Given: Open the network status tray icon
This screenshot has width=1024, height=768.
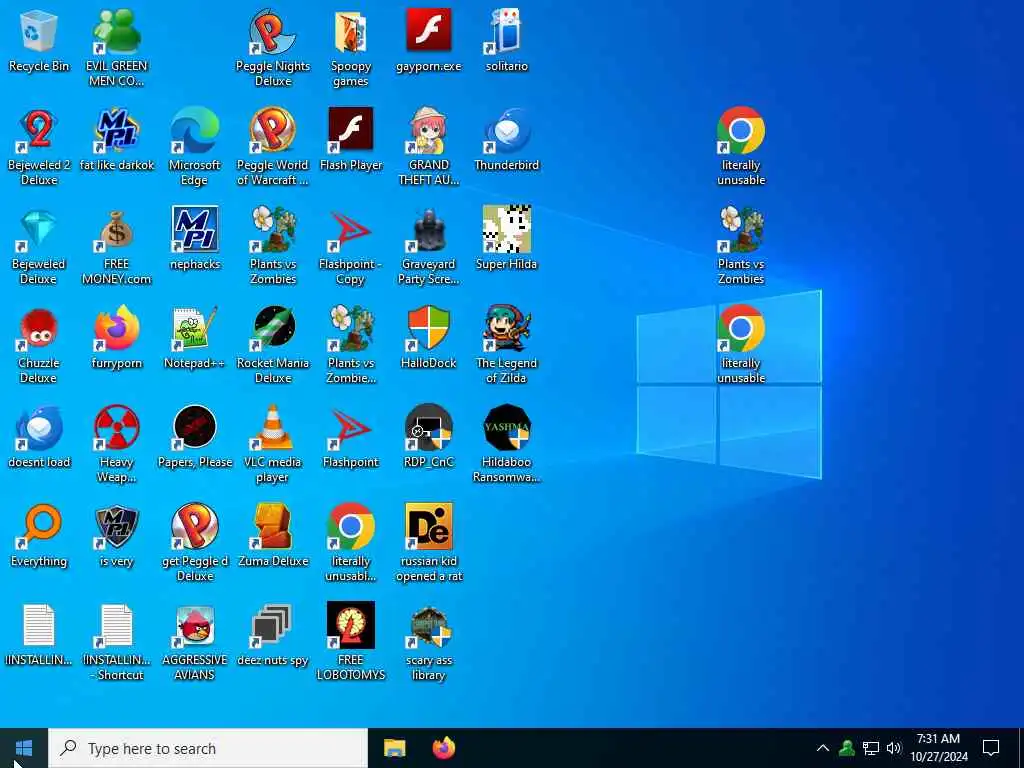Looking at the screenshot, I should click(871, 748).
